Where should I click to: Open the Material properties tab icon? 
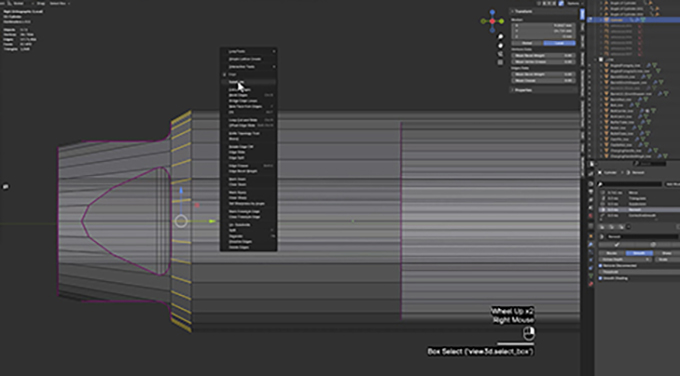point(591,284)
